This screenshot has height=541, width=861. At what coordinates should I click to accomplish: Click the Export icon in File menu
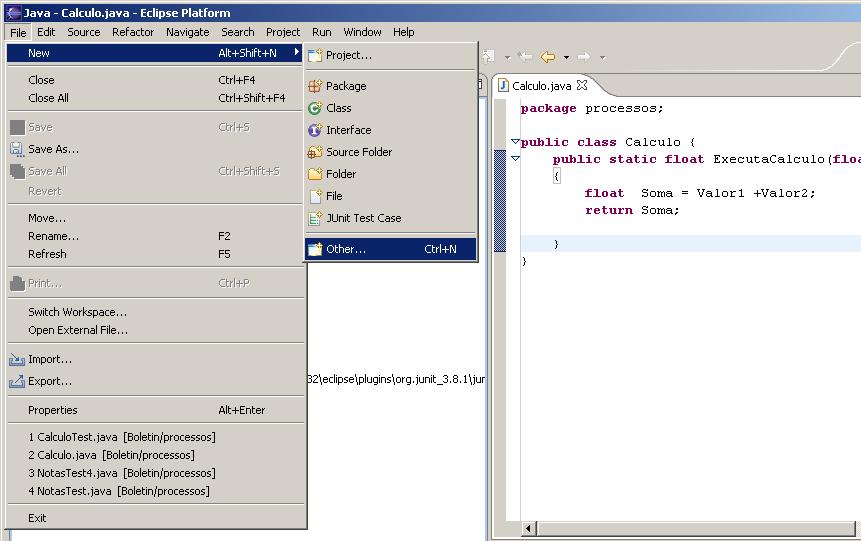(17, 381)
